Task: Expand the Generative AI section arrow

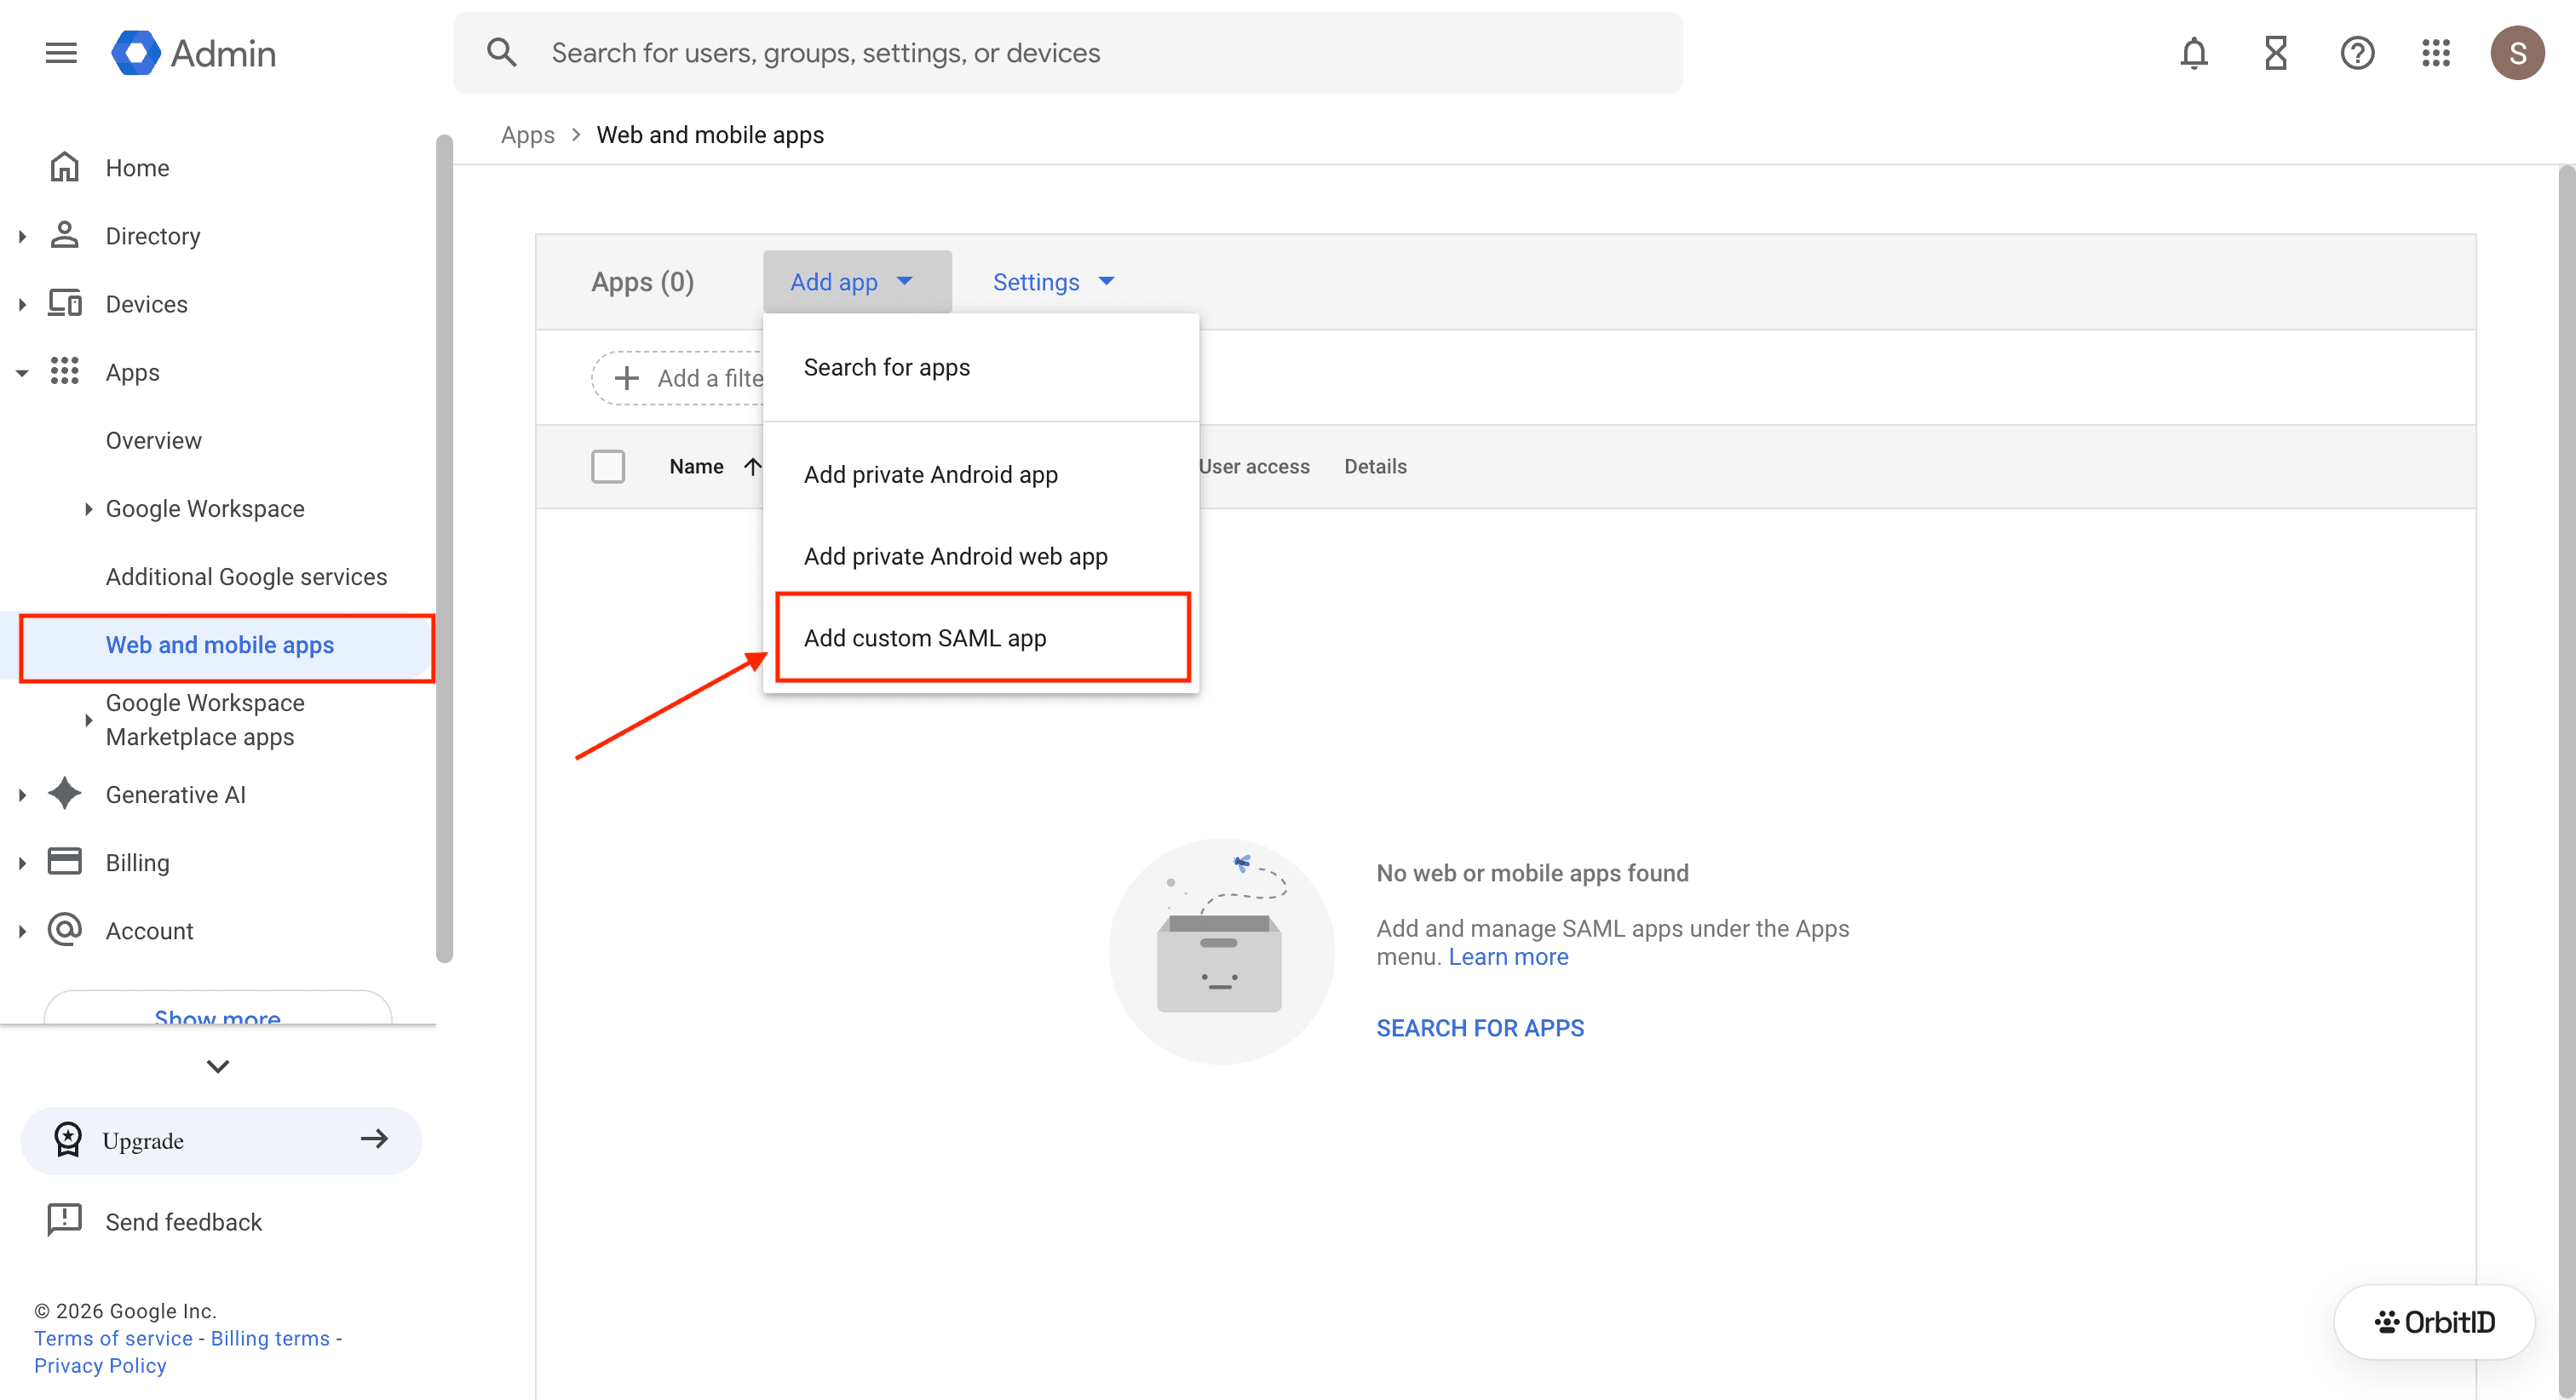Action: pyautogui.click(x=22, y=795)
